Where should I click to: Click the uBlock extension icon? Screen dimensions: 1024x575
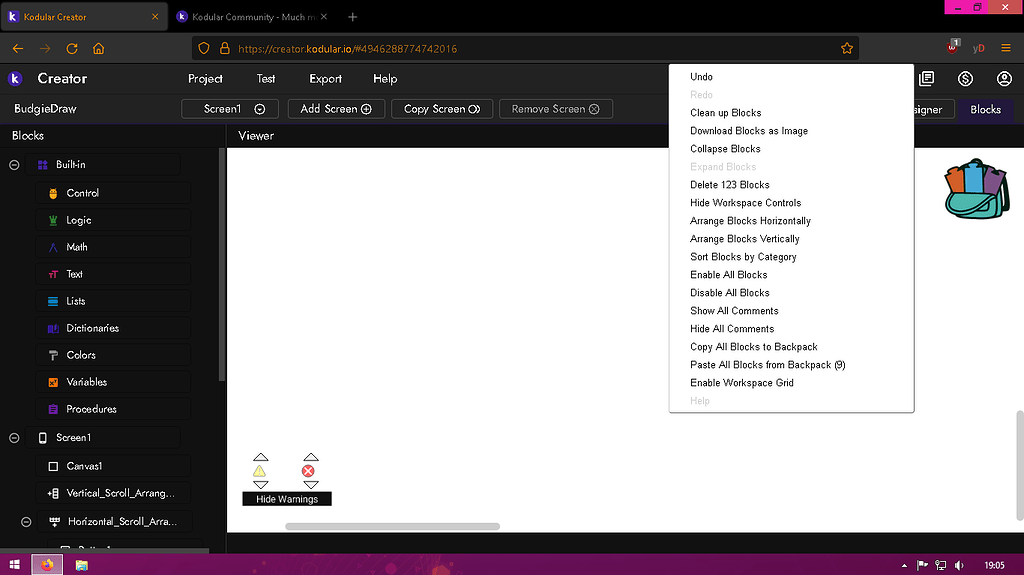tap(953, 47)
